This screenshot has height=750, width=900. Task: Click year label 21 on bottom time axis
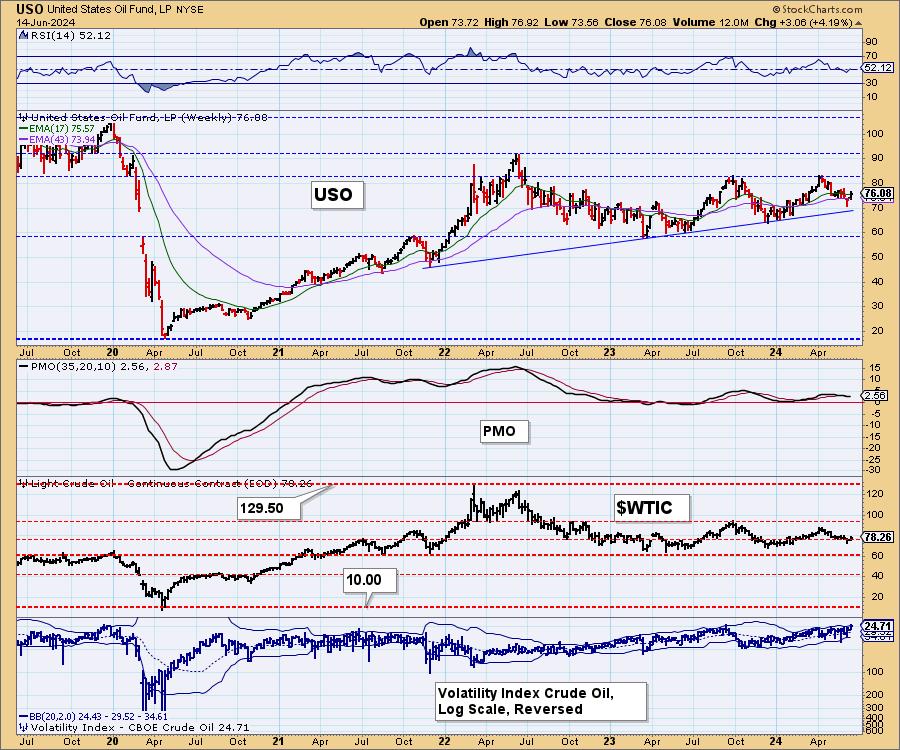(277, 740)
